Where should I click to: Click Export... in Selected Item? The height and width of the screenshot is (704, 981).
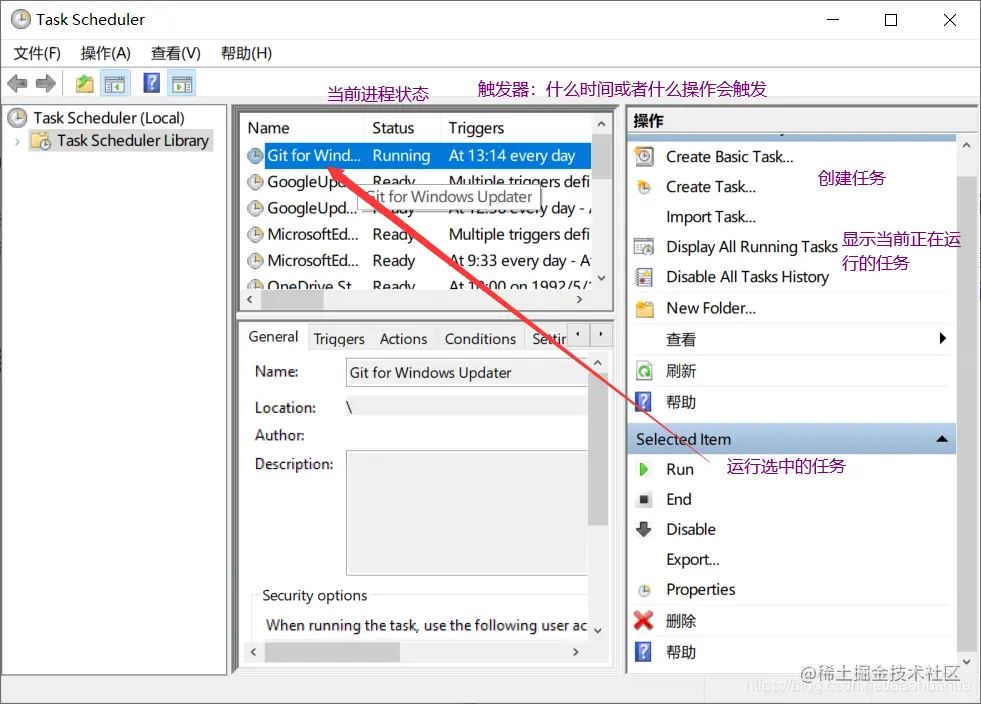click(693, 559)
